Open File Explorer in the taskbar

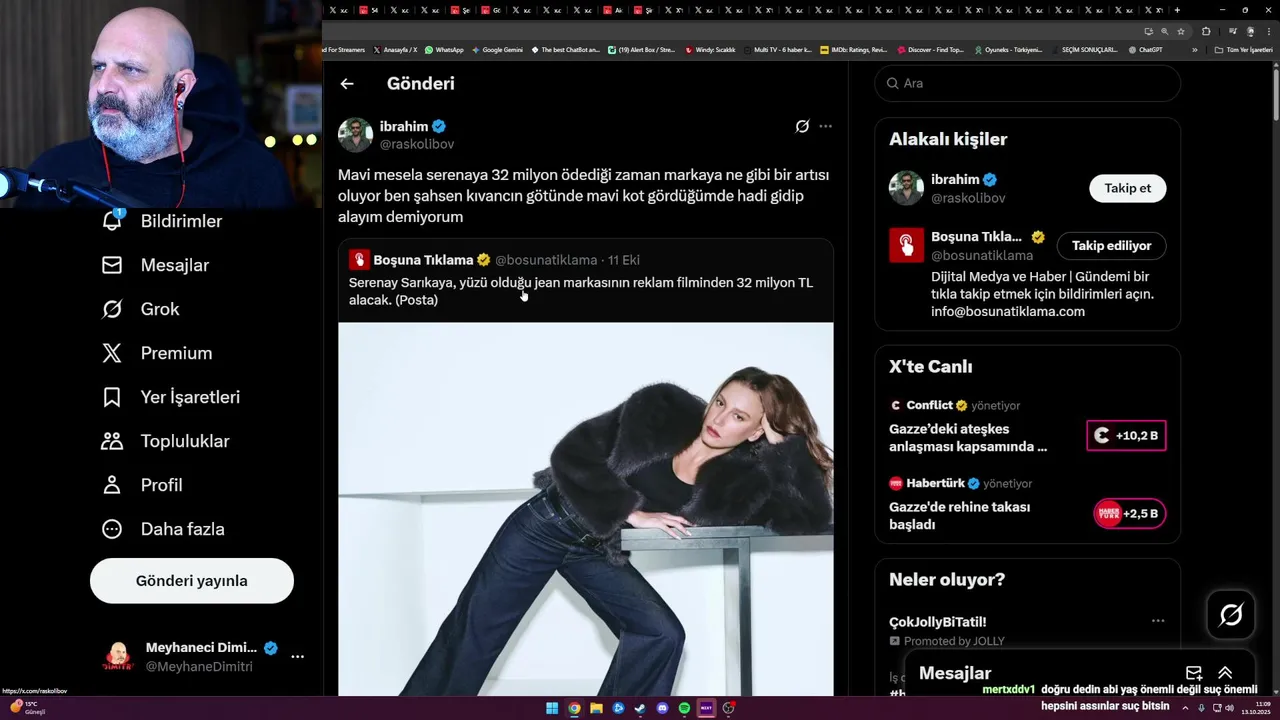(596, 708)
